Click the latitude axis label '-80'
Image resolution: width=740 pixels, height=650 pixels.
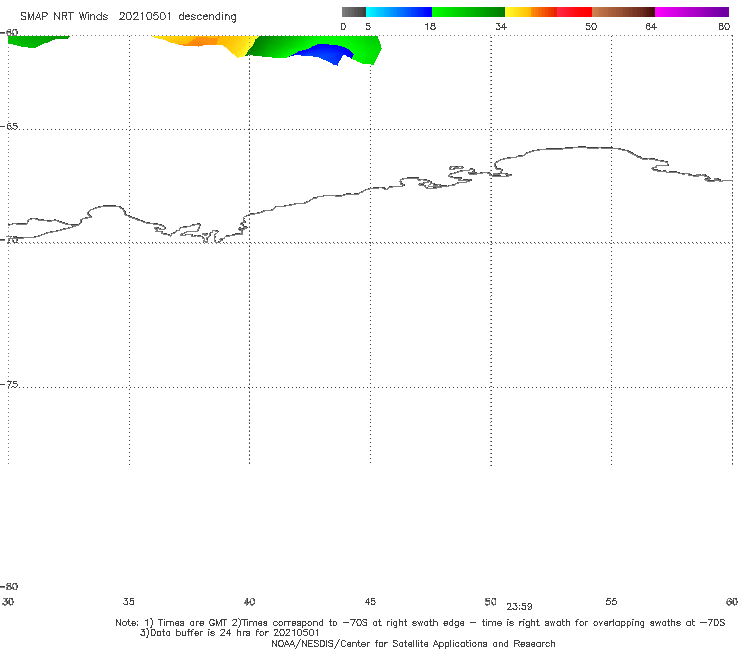coord(9,587)
